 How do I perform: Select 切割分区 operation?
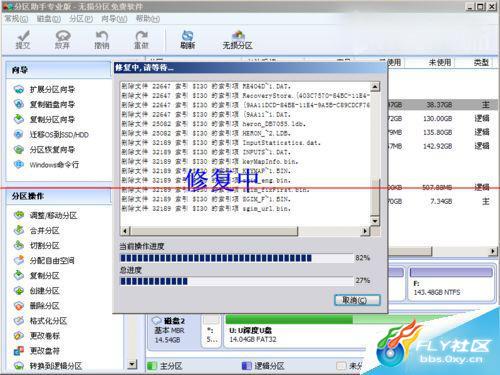tap(36, 245)
